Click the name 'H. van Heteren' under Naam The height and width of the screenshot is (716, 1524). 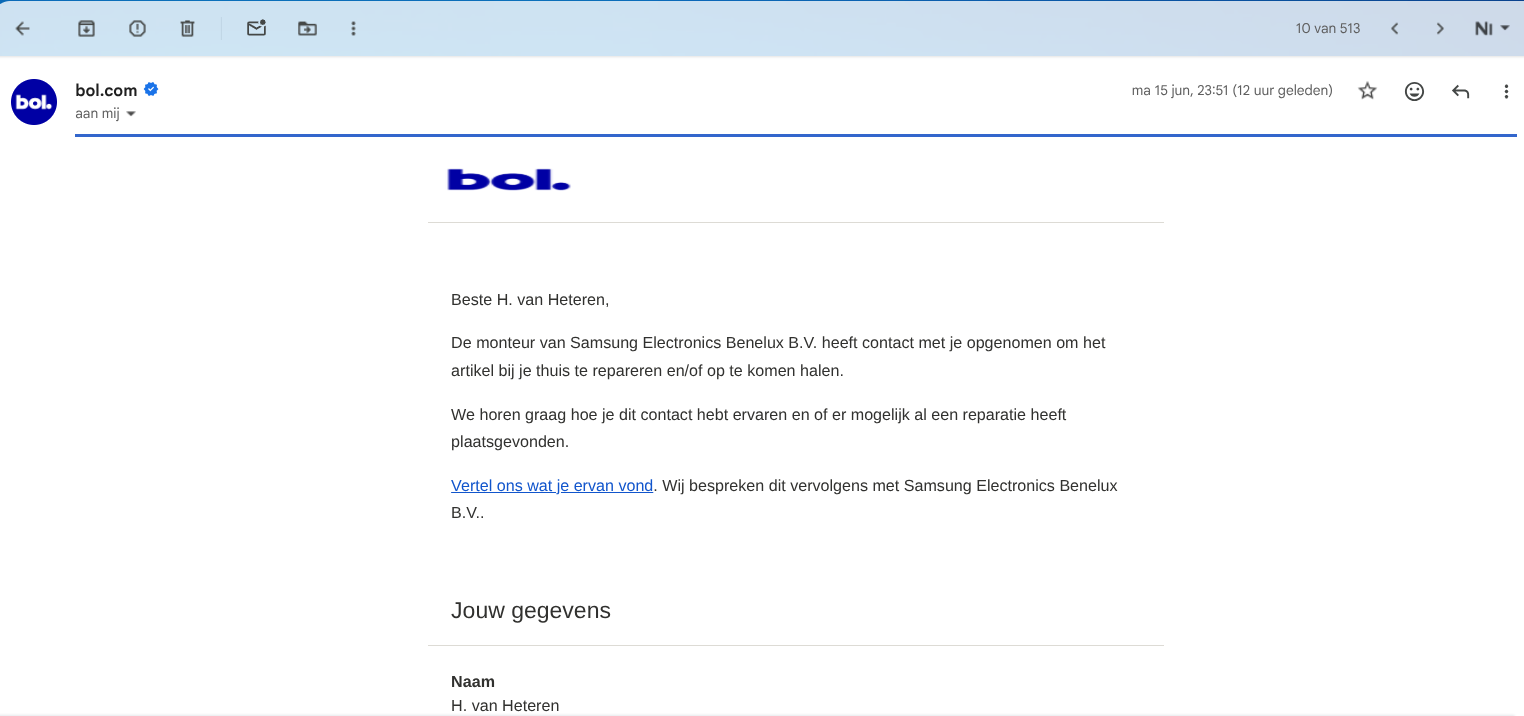coord(505,706)
